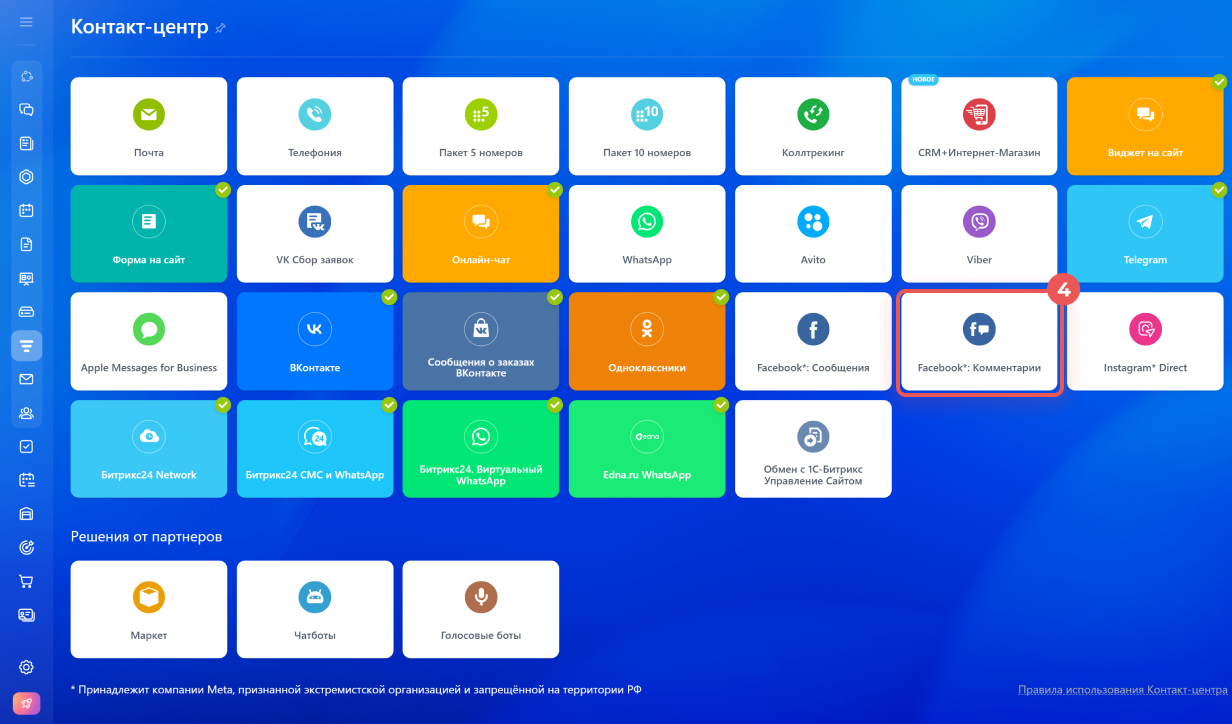Viewport: 1232px width, 724px height.
Task: Open the Онлайн-чат tile
Action: coord(481,233)
